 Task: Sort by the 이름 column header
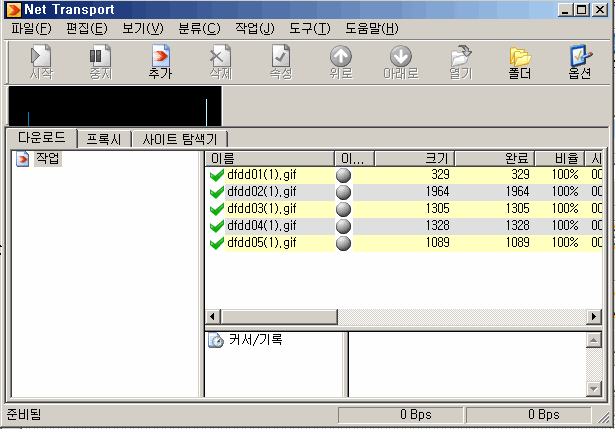click(x=269, y=158)
